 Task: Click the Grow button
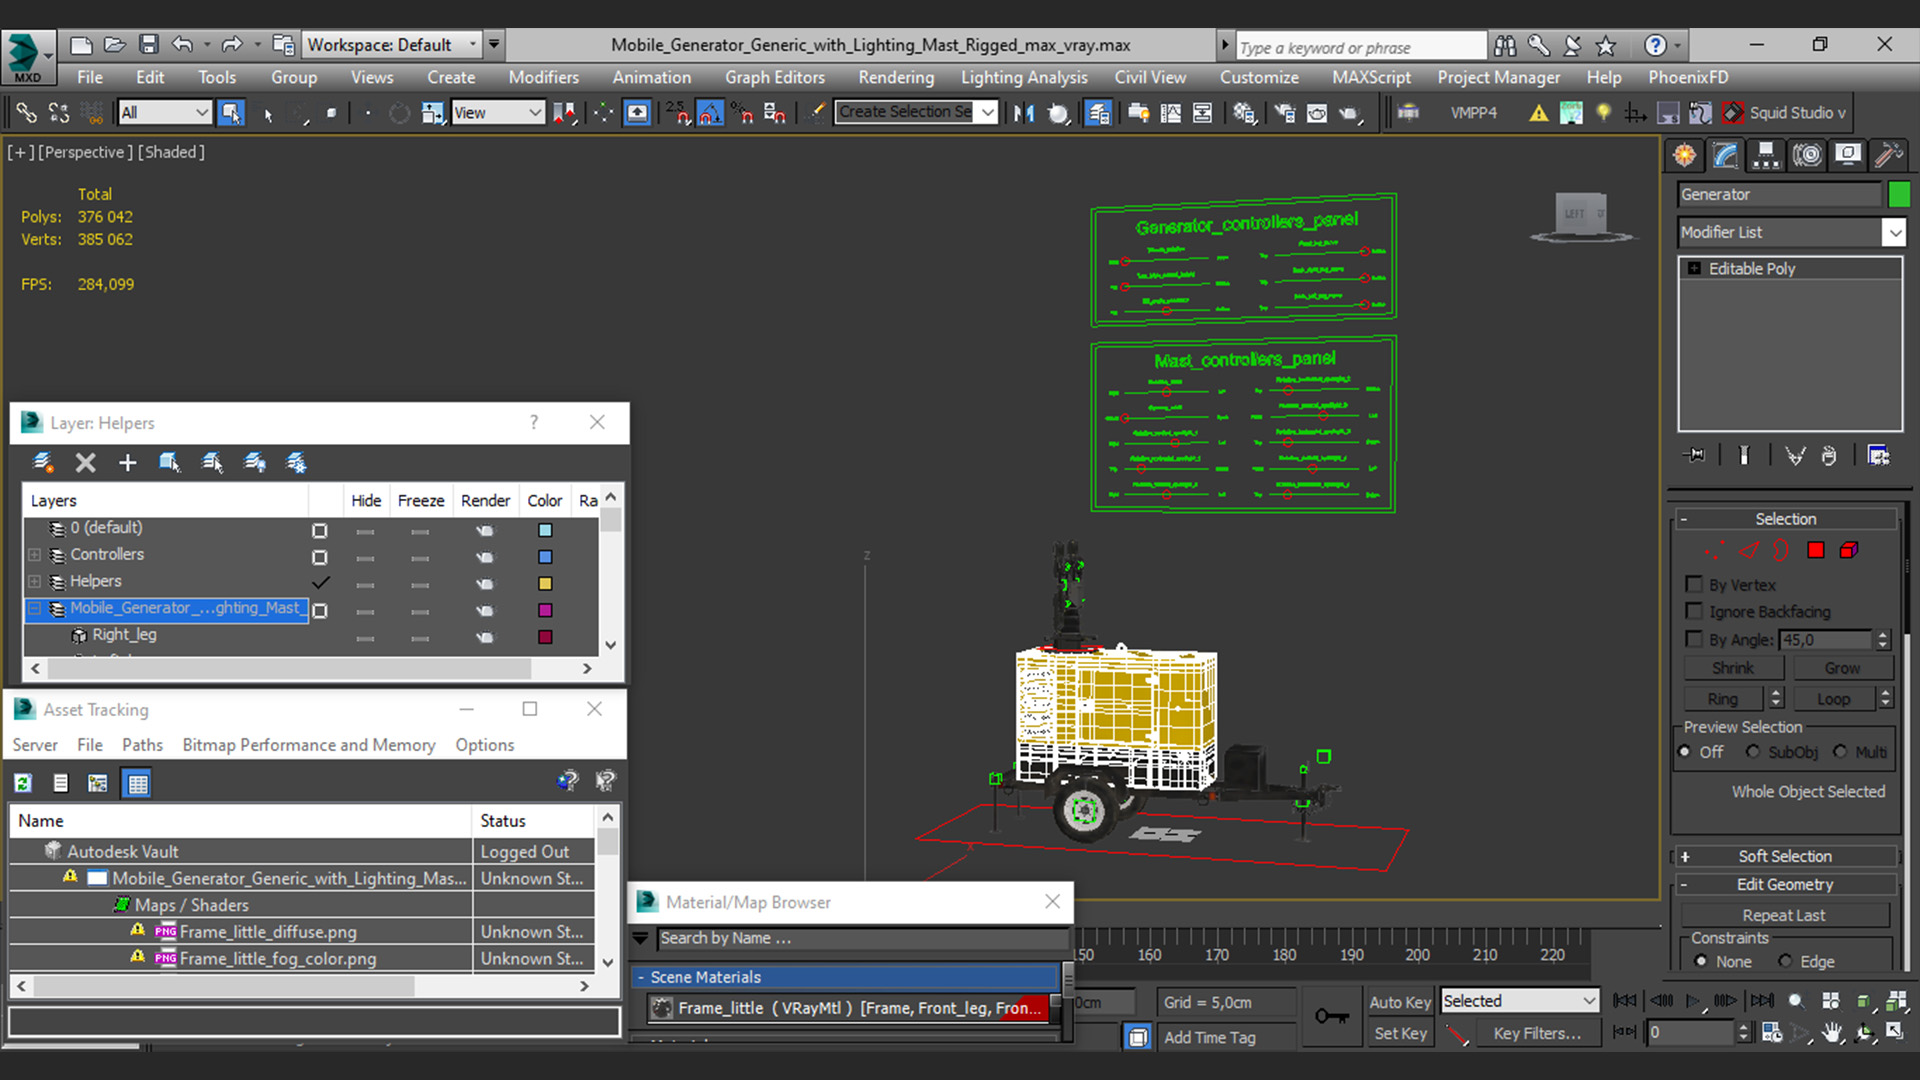[1842, 668]
